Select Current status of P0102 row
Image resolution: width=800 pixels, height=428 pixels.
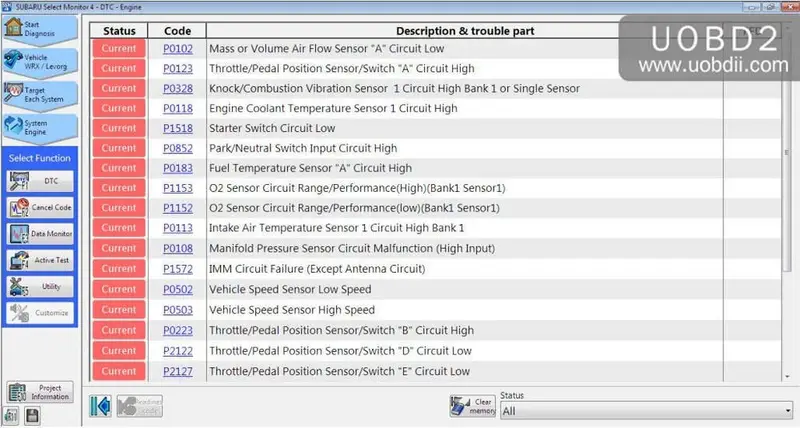pyautogui.click(x=119, y=48)
